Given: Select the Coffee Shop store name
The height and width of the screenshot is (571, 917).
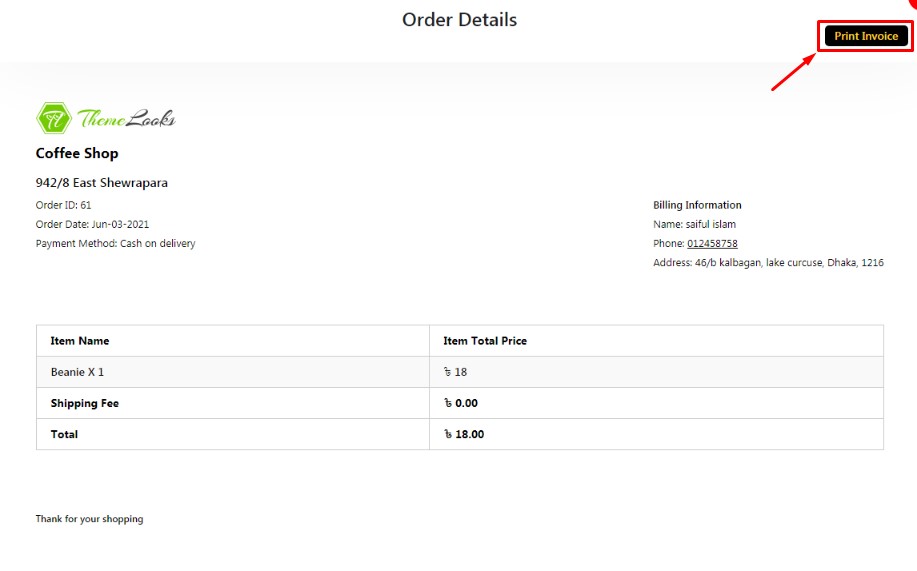Looking at the screenshot, I should (x=77, y=153).
